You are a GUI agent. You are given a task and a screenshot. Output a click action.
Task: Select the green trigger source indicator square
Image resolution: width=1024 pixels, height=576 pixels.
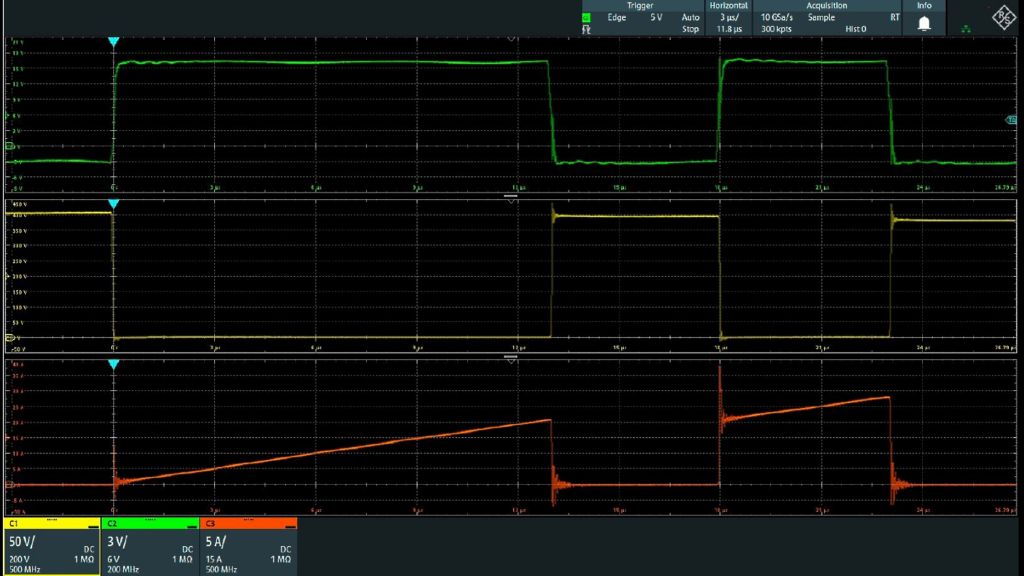tap(585, 17)
